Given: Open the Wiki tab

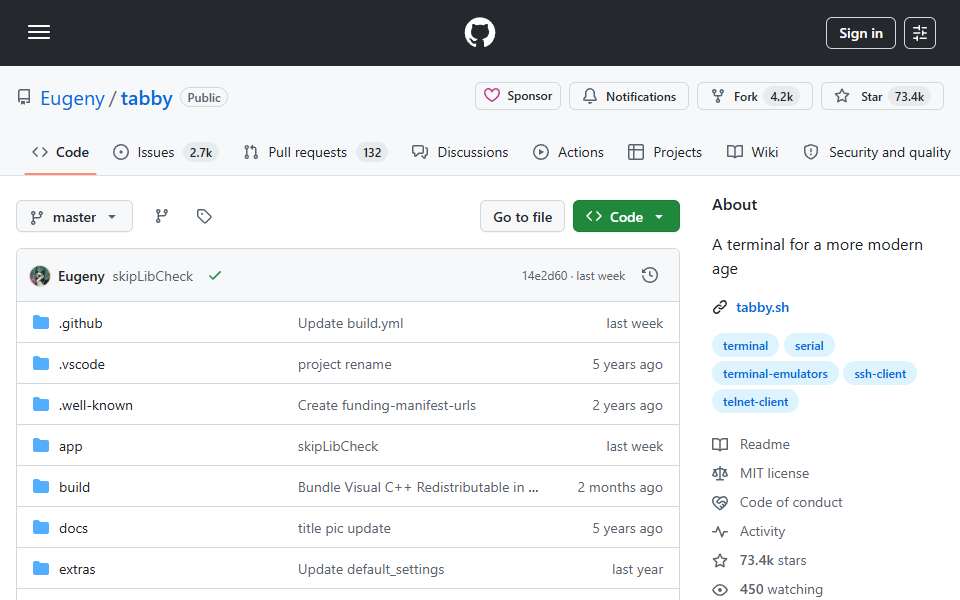Looking at the screenshot, I should pos(752,152).
